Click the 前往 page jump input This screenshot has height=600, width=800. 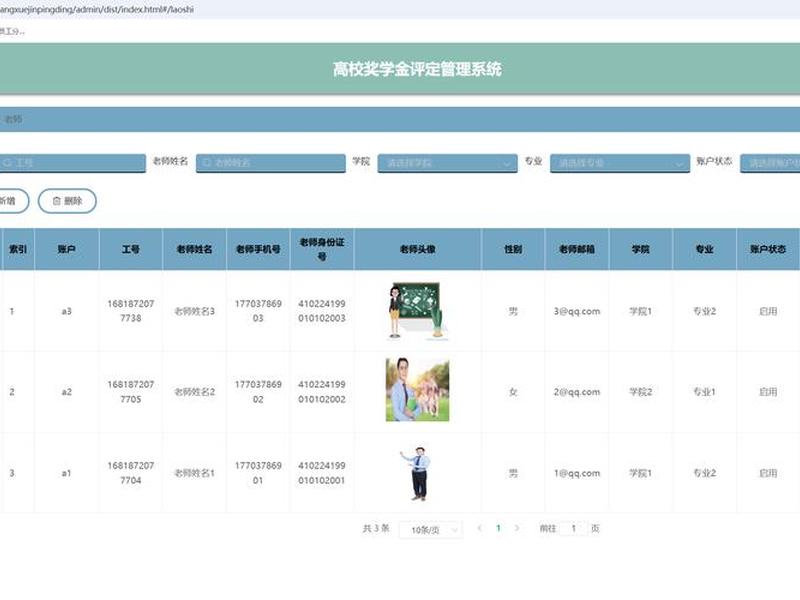coord(573,529)
